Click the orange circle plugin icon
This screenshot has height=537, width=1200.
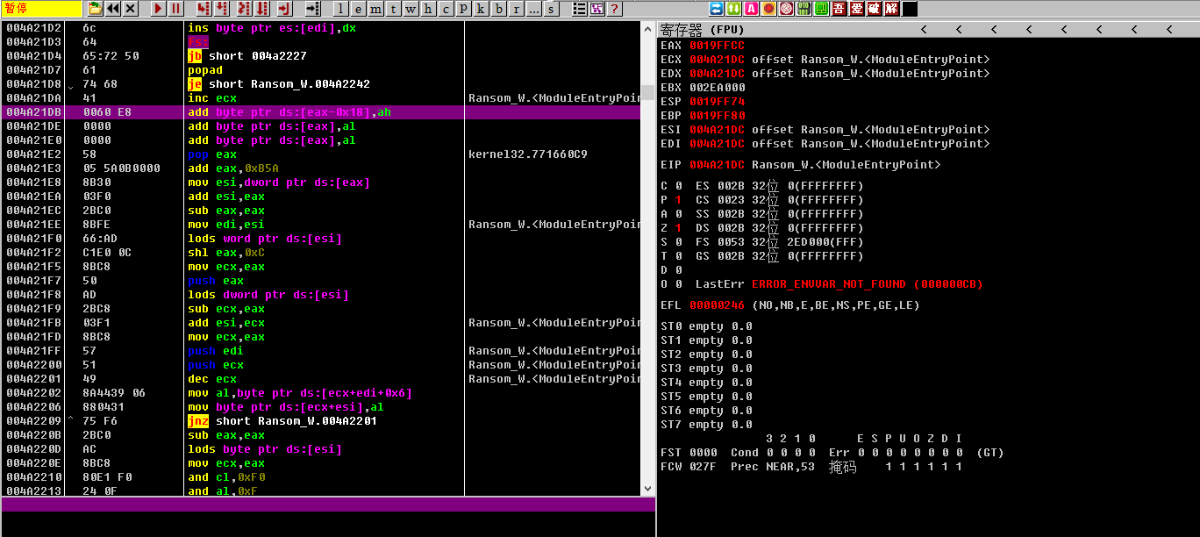[768, 9]
